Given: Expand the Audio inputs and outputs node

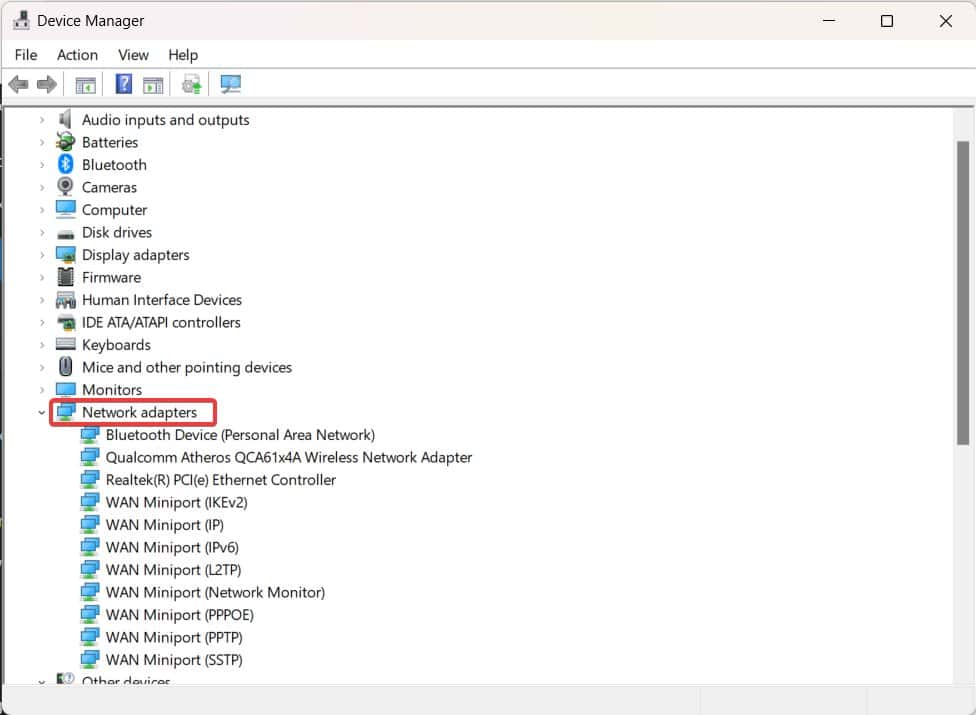Looking at the screenshot, I should coord(42,120).
